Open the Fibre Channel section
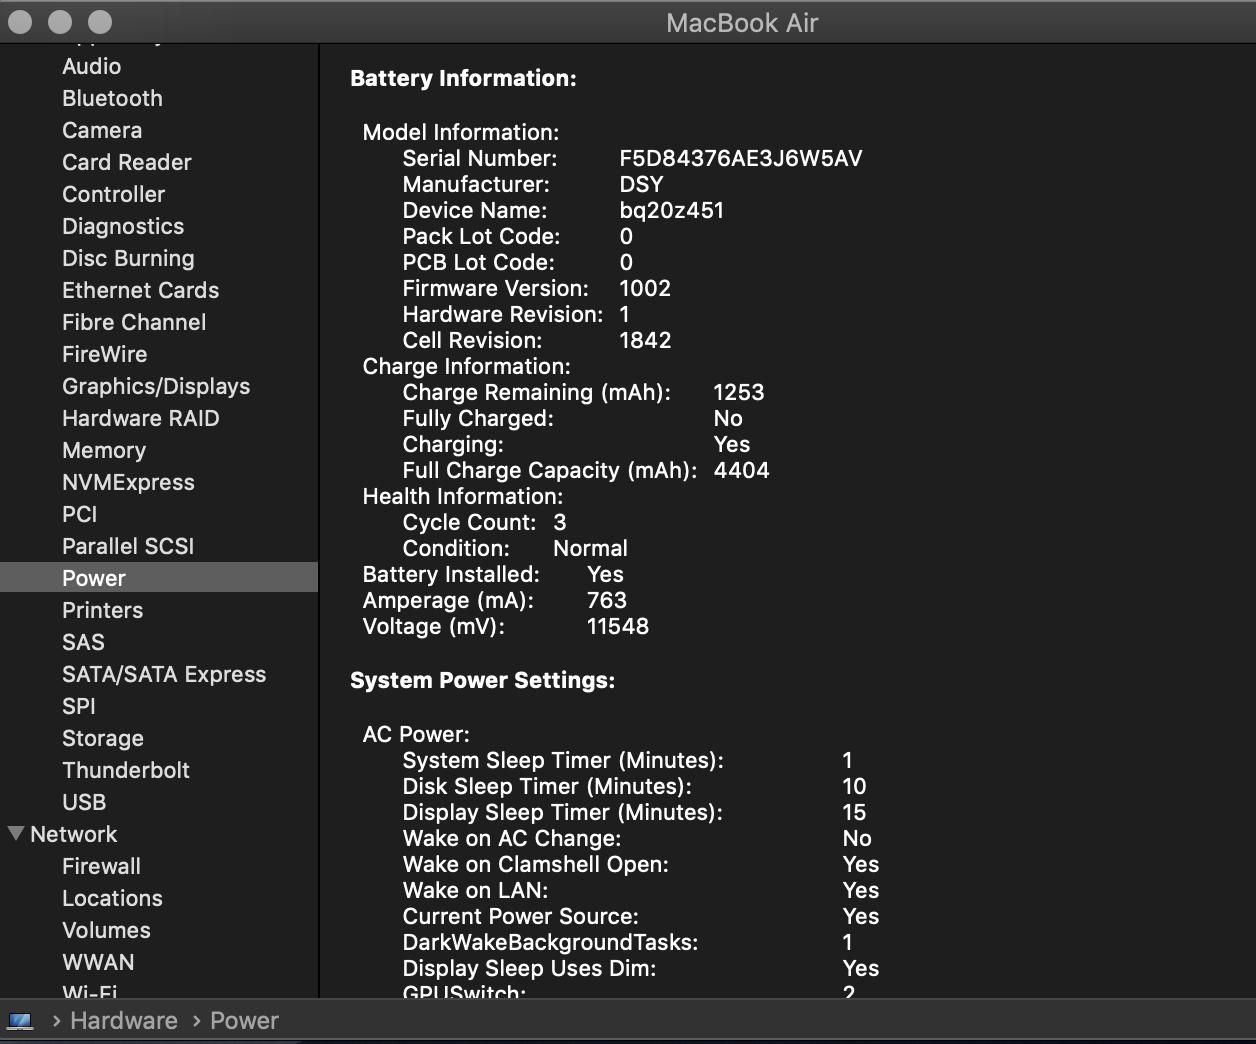The width and height of the screenshot is (1256, 1044). [134, 322]
